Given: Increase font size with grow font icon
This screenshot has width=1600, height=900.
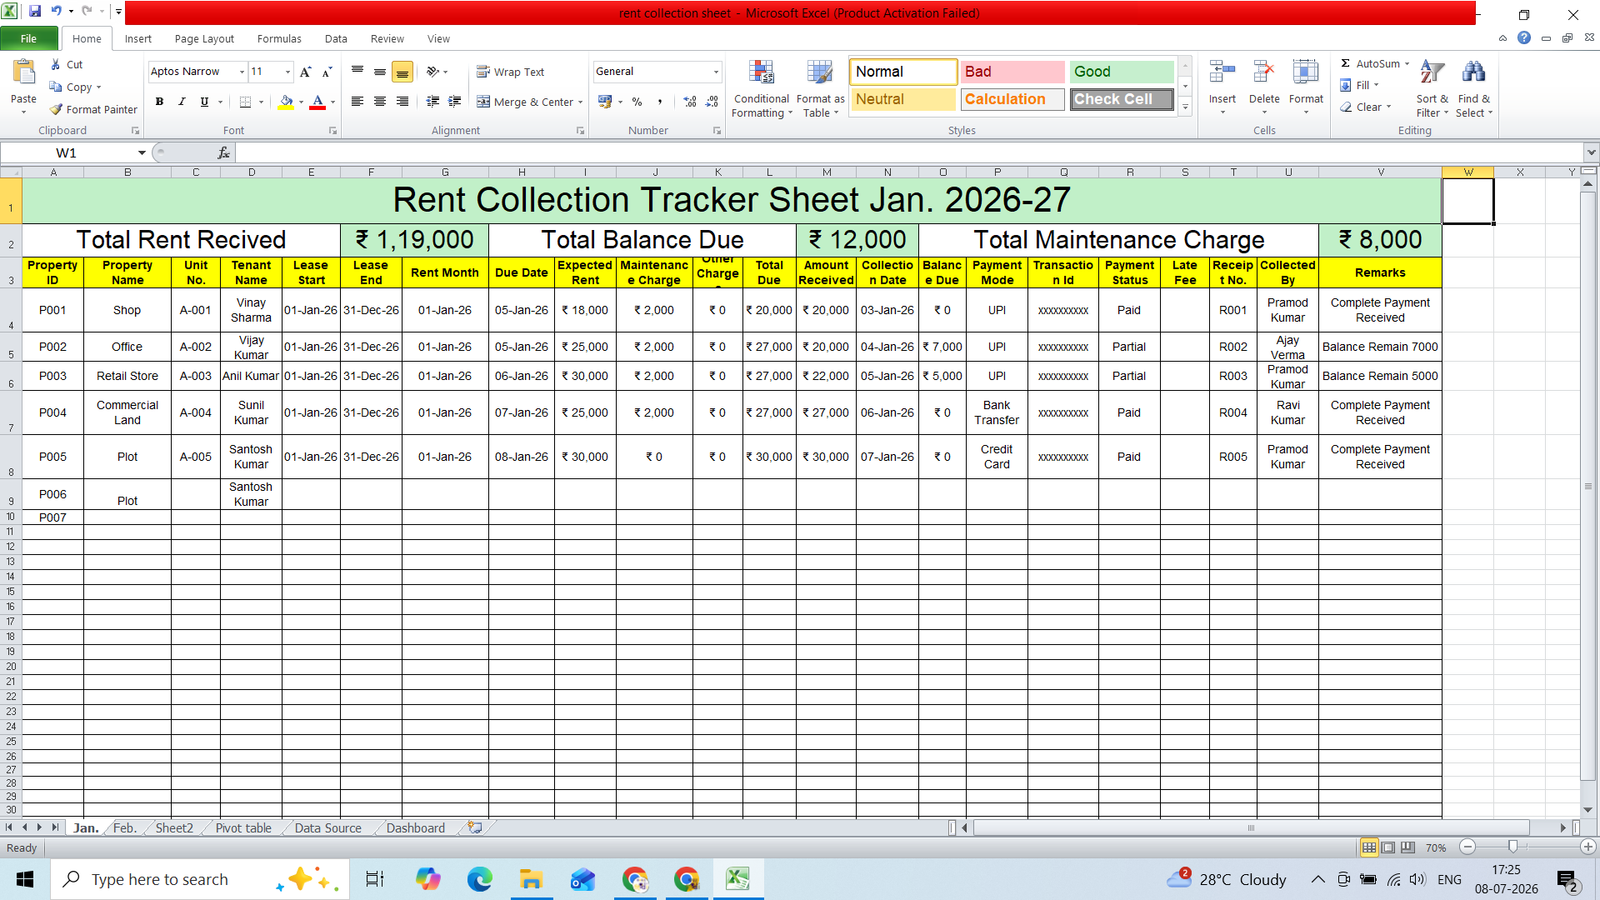Looking at the screenshot, I should pyautogui.click(x=305, y=72).
